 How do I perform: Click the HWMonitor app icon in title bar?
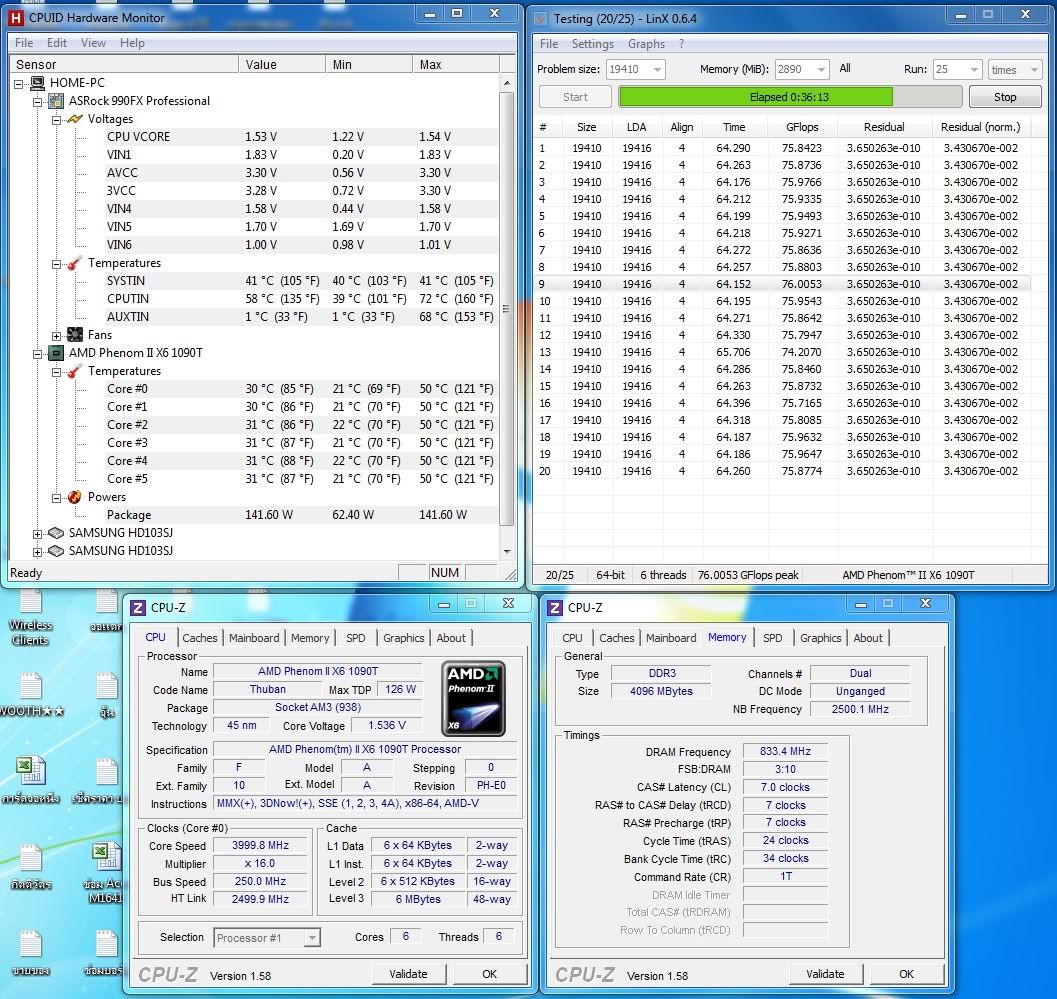click(x=16, y=18)
